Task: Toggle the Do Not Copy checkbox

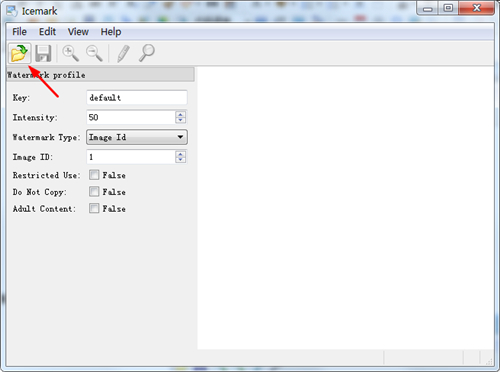Action: coord(94,192)
